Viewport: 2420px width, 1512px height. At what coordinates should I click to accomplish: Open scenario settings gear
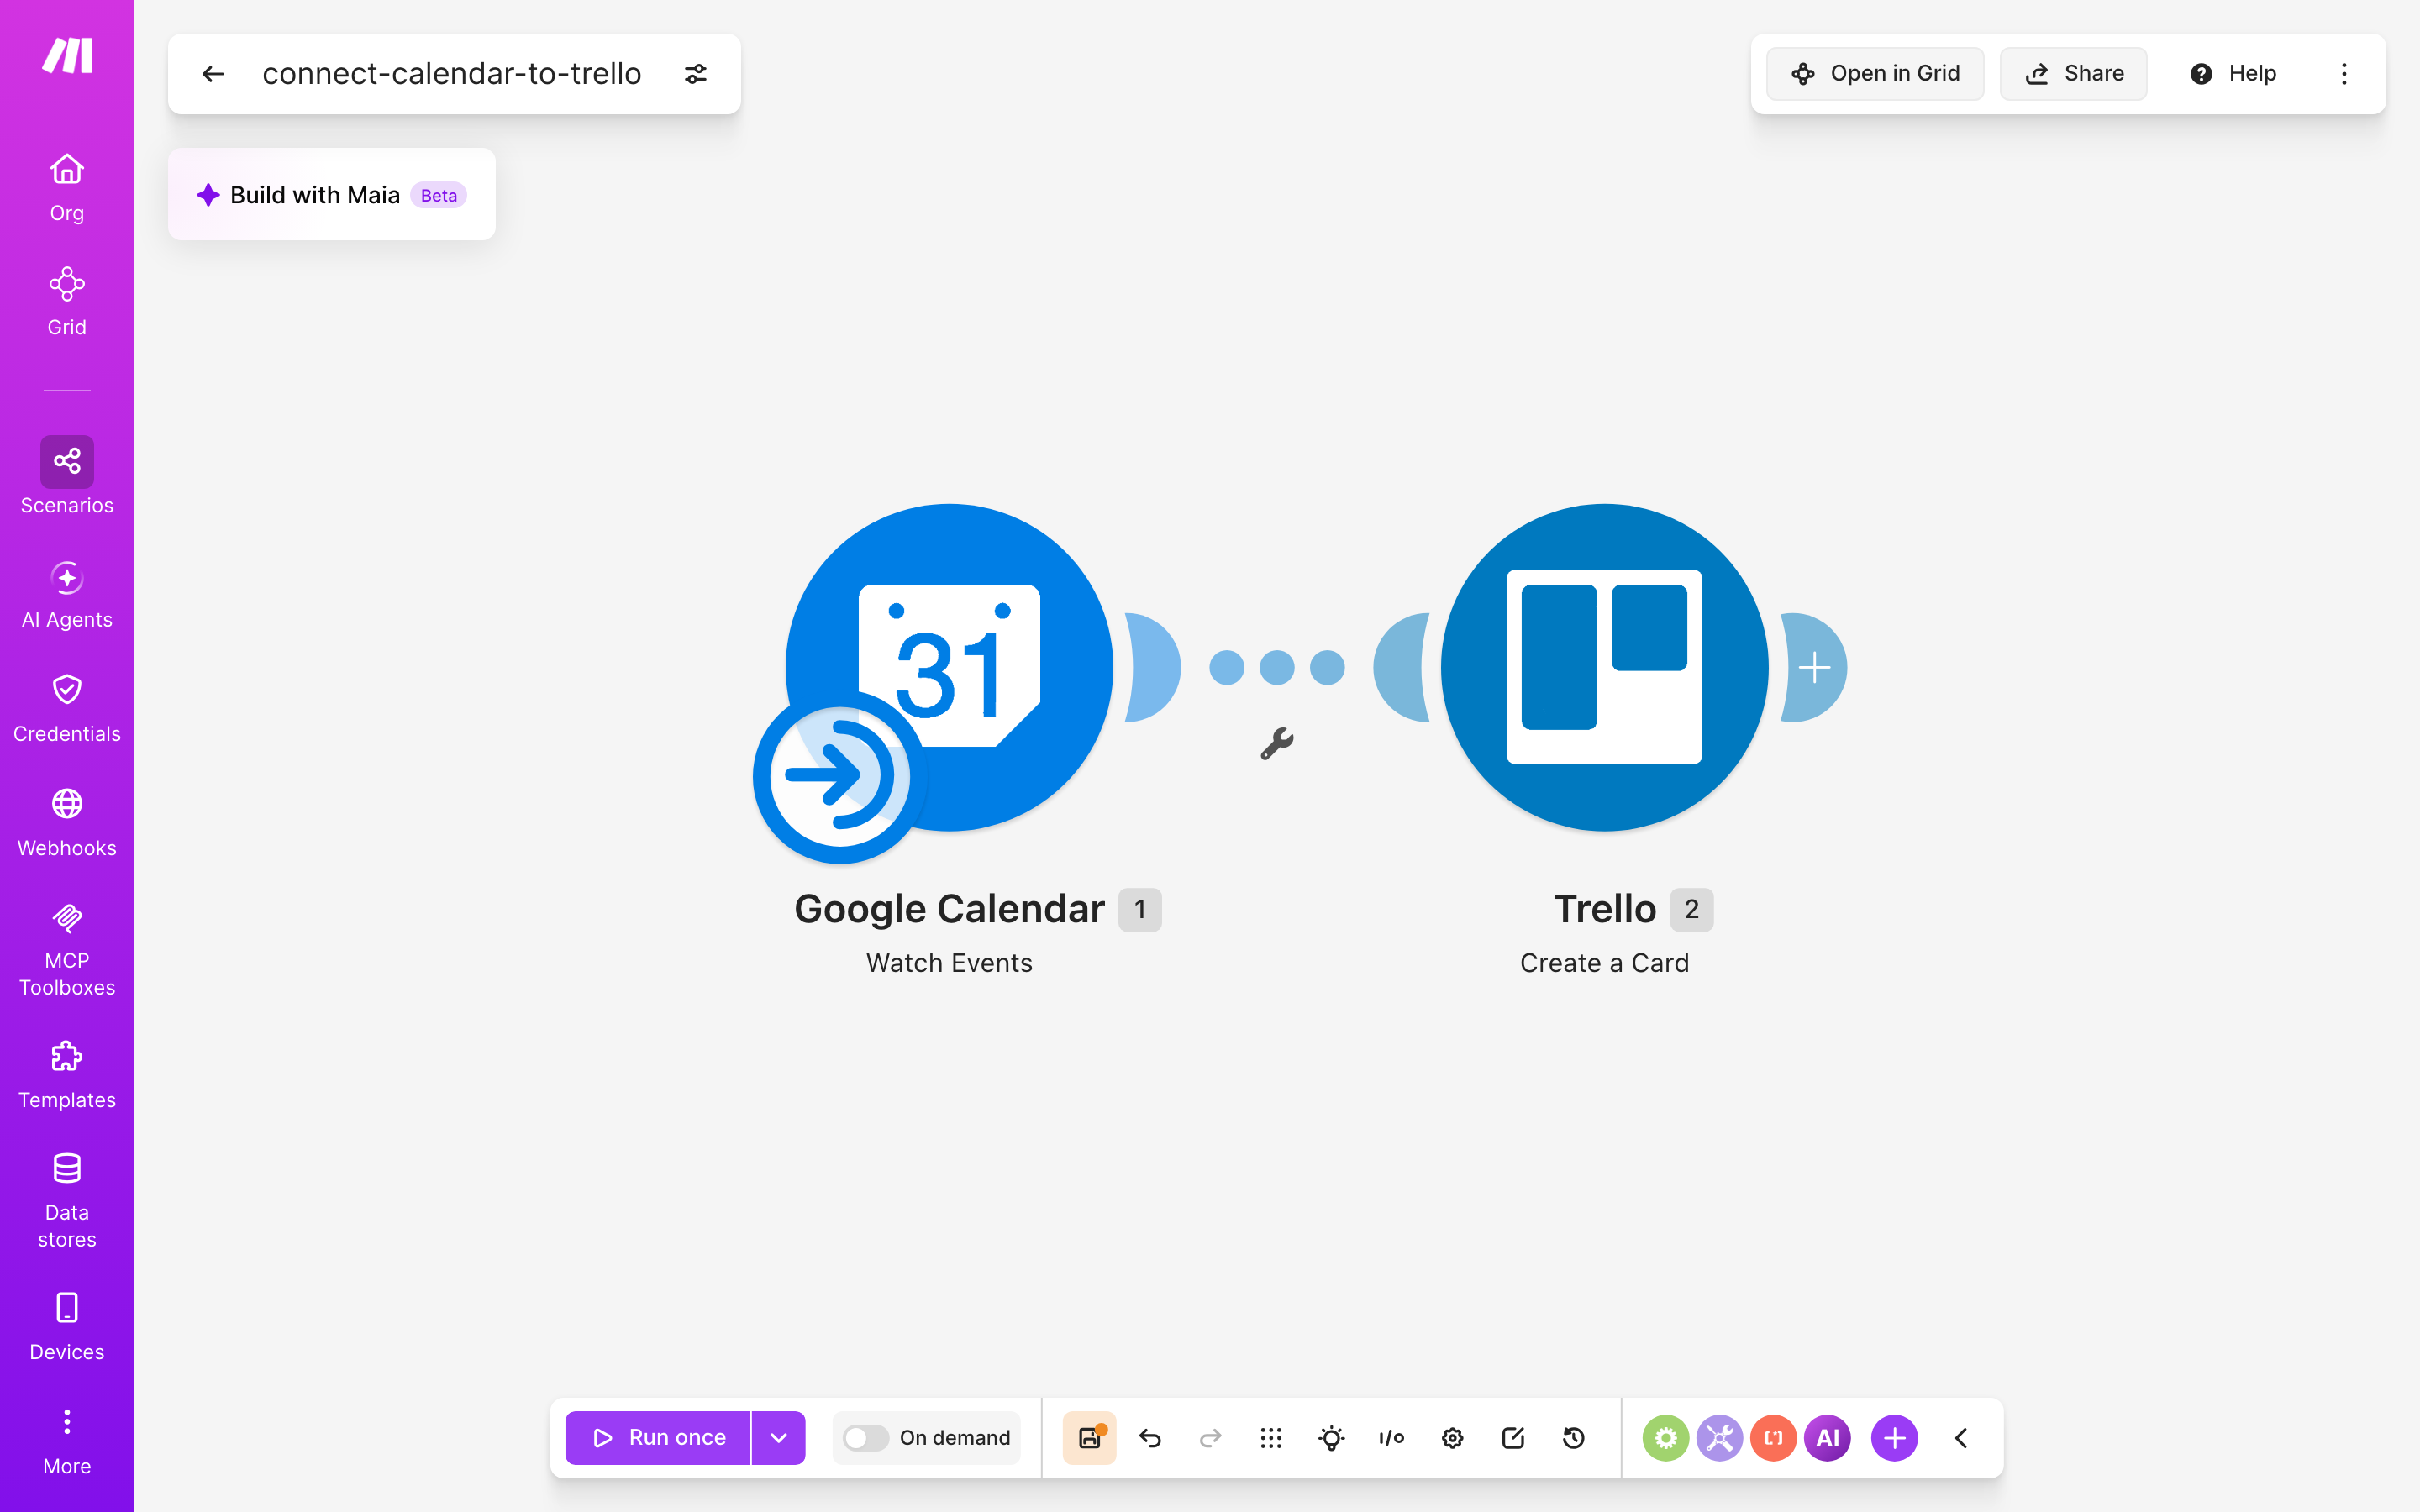pyautogui.click(x=1452, y=1438)
